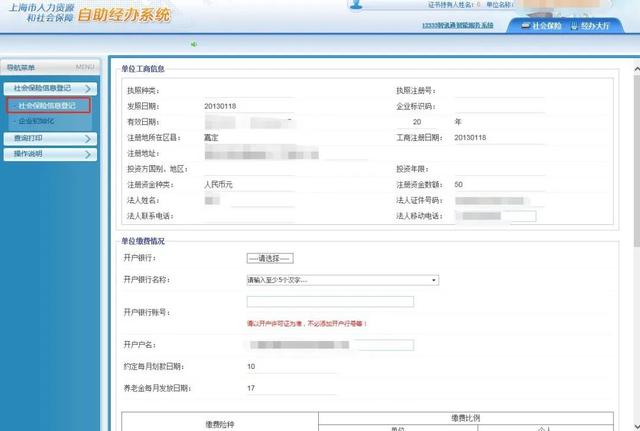Click the scrollbar up arrow

click(637, 69)
